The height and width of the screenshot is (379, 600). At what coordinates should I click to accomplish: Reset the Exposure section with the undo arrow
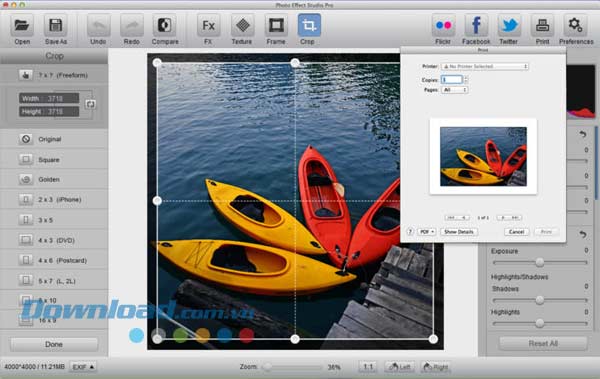[x=582, y=234]
